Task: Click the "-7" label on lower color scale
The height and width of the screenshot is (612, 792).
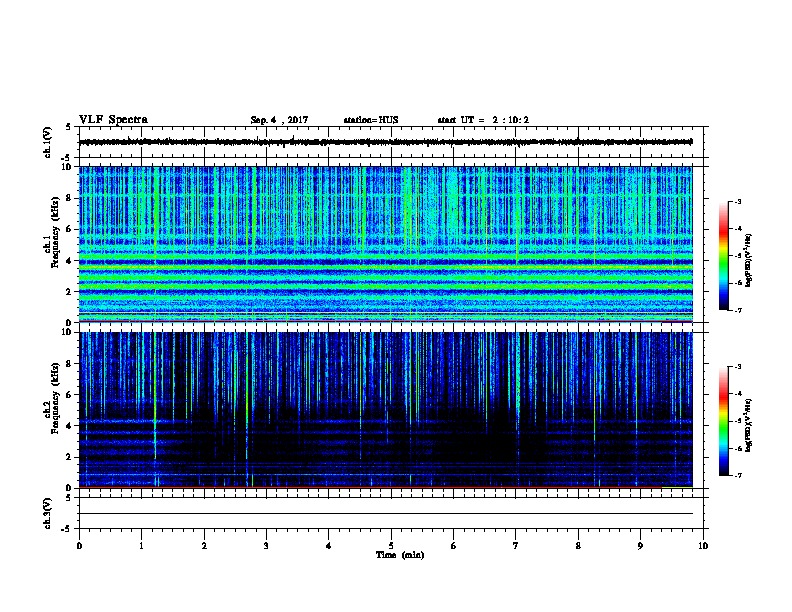Action: click(x=737, y=476)
